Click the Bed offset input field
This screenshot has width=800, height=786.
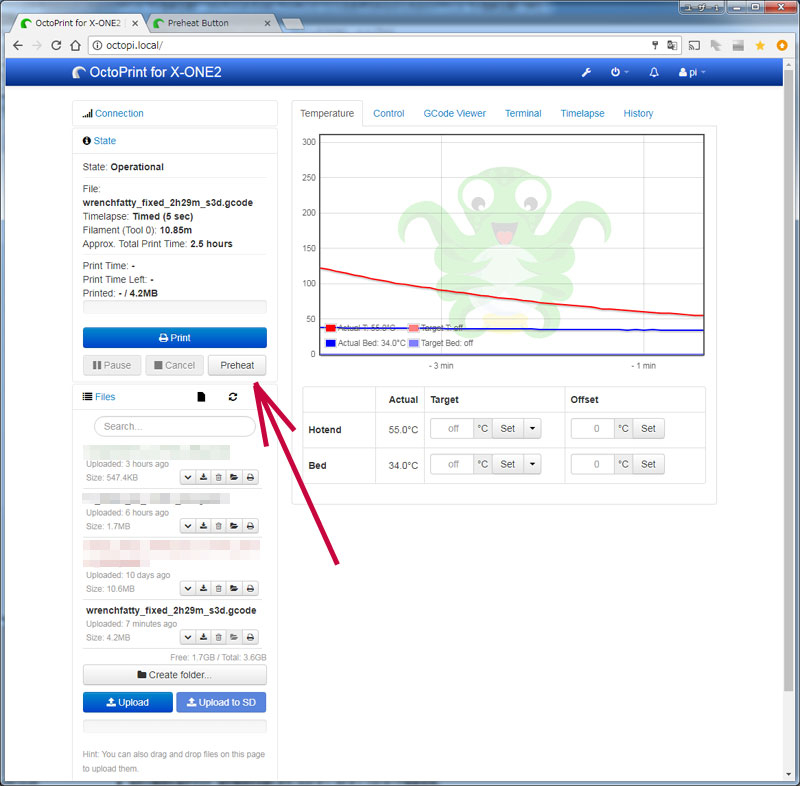click(x=593, y=464)
